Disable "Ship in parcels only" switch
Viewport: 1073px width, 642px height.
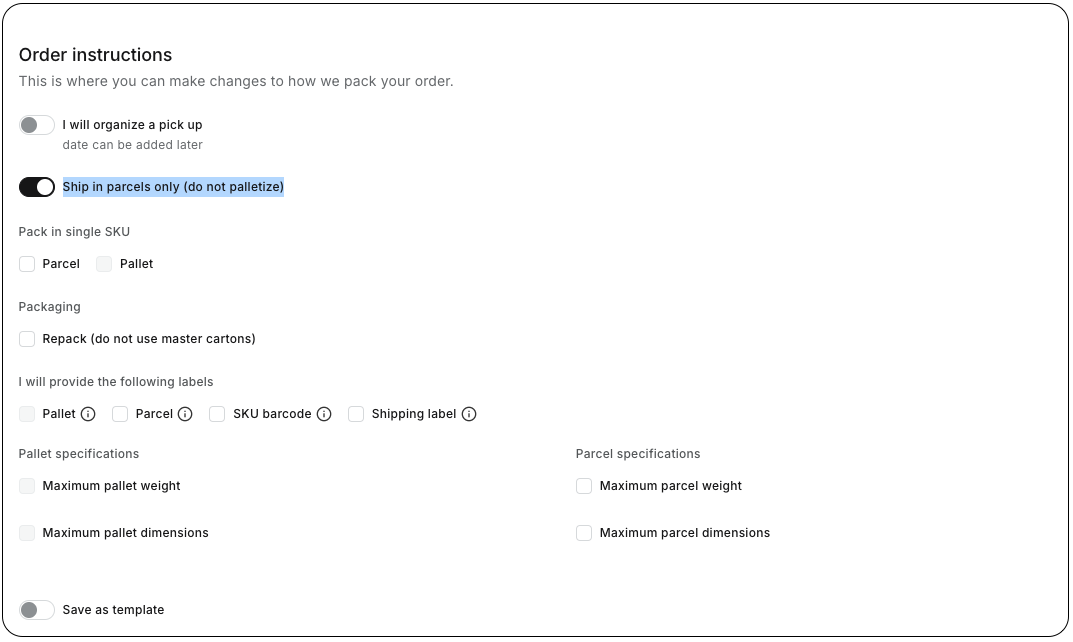coord(37,187)
